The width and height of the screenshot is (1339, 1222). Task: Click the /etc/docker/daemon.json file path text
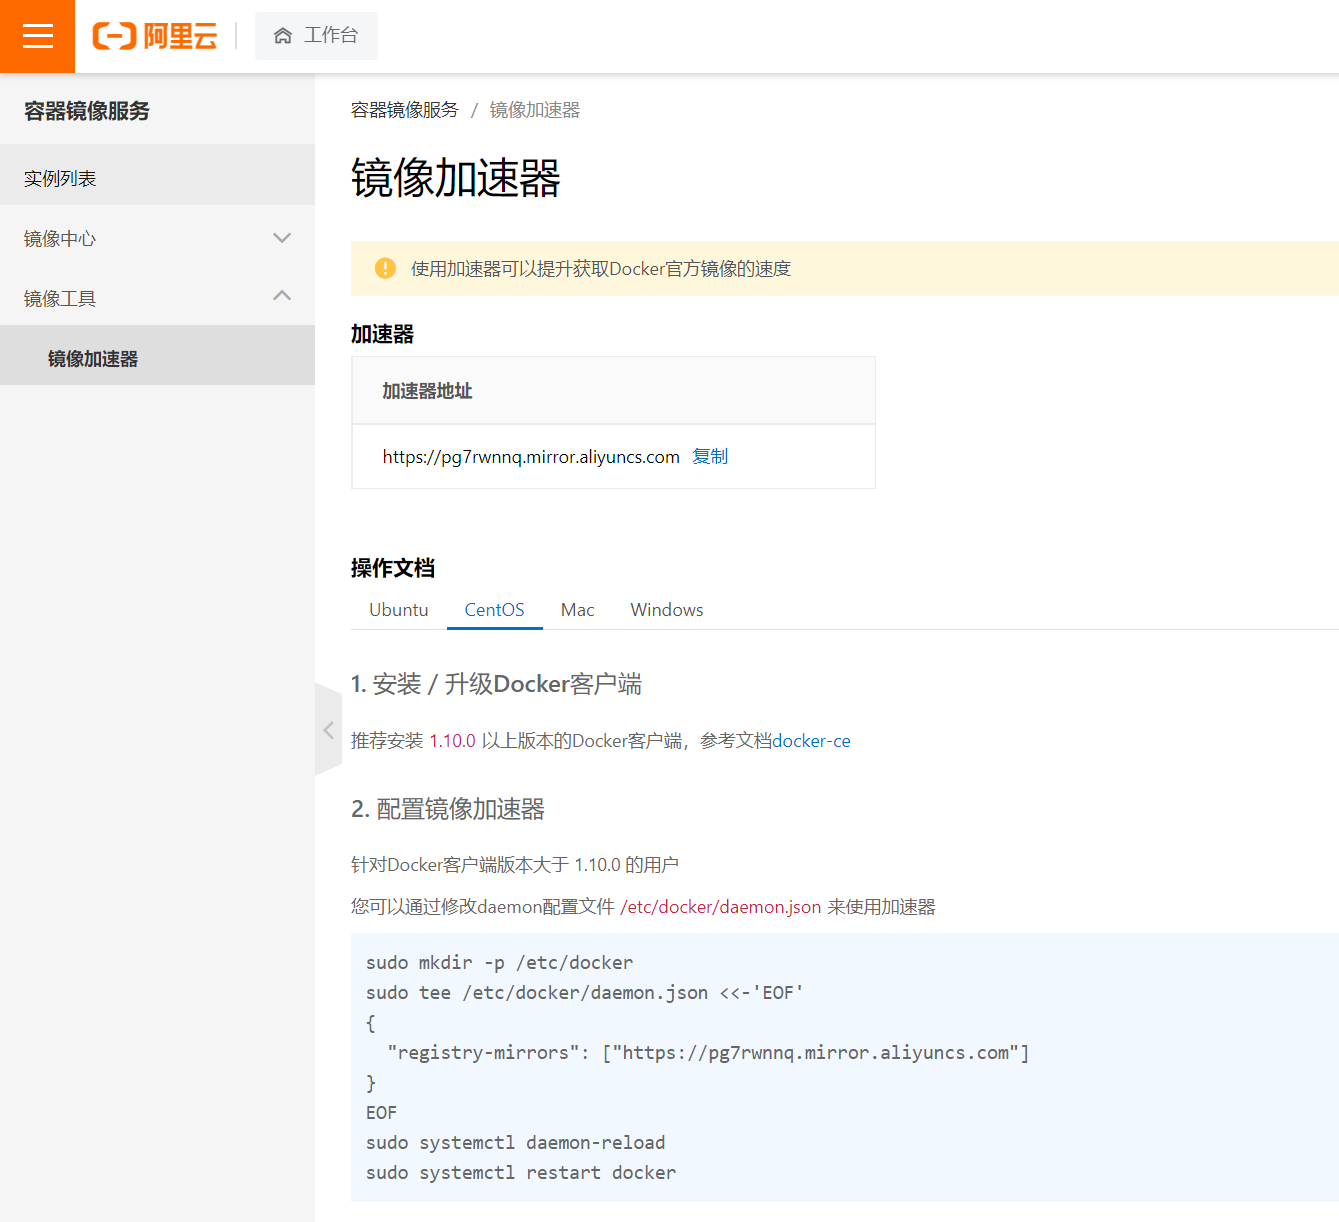[x=721, y=907]
